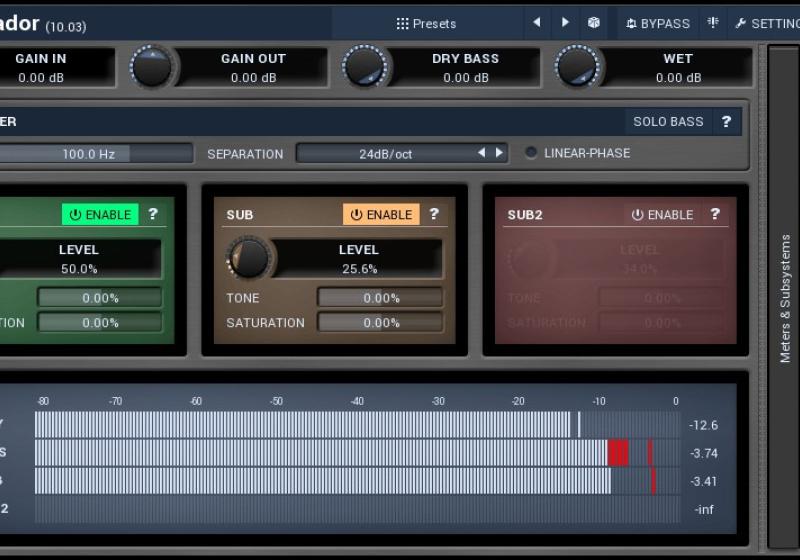Open the Settings menu

pyautogui.click(x=767, y=23)
